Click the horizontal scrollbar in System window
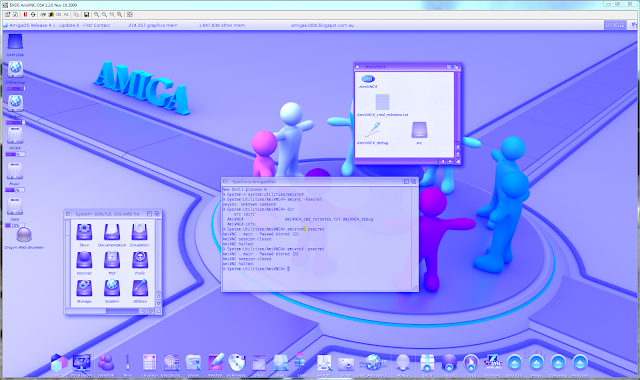 coord(102,311)
